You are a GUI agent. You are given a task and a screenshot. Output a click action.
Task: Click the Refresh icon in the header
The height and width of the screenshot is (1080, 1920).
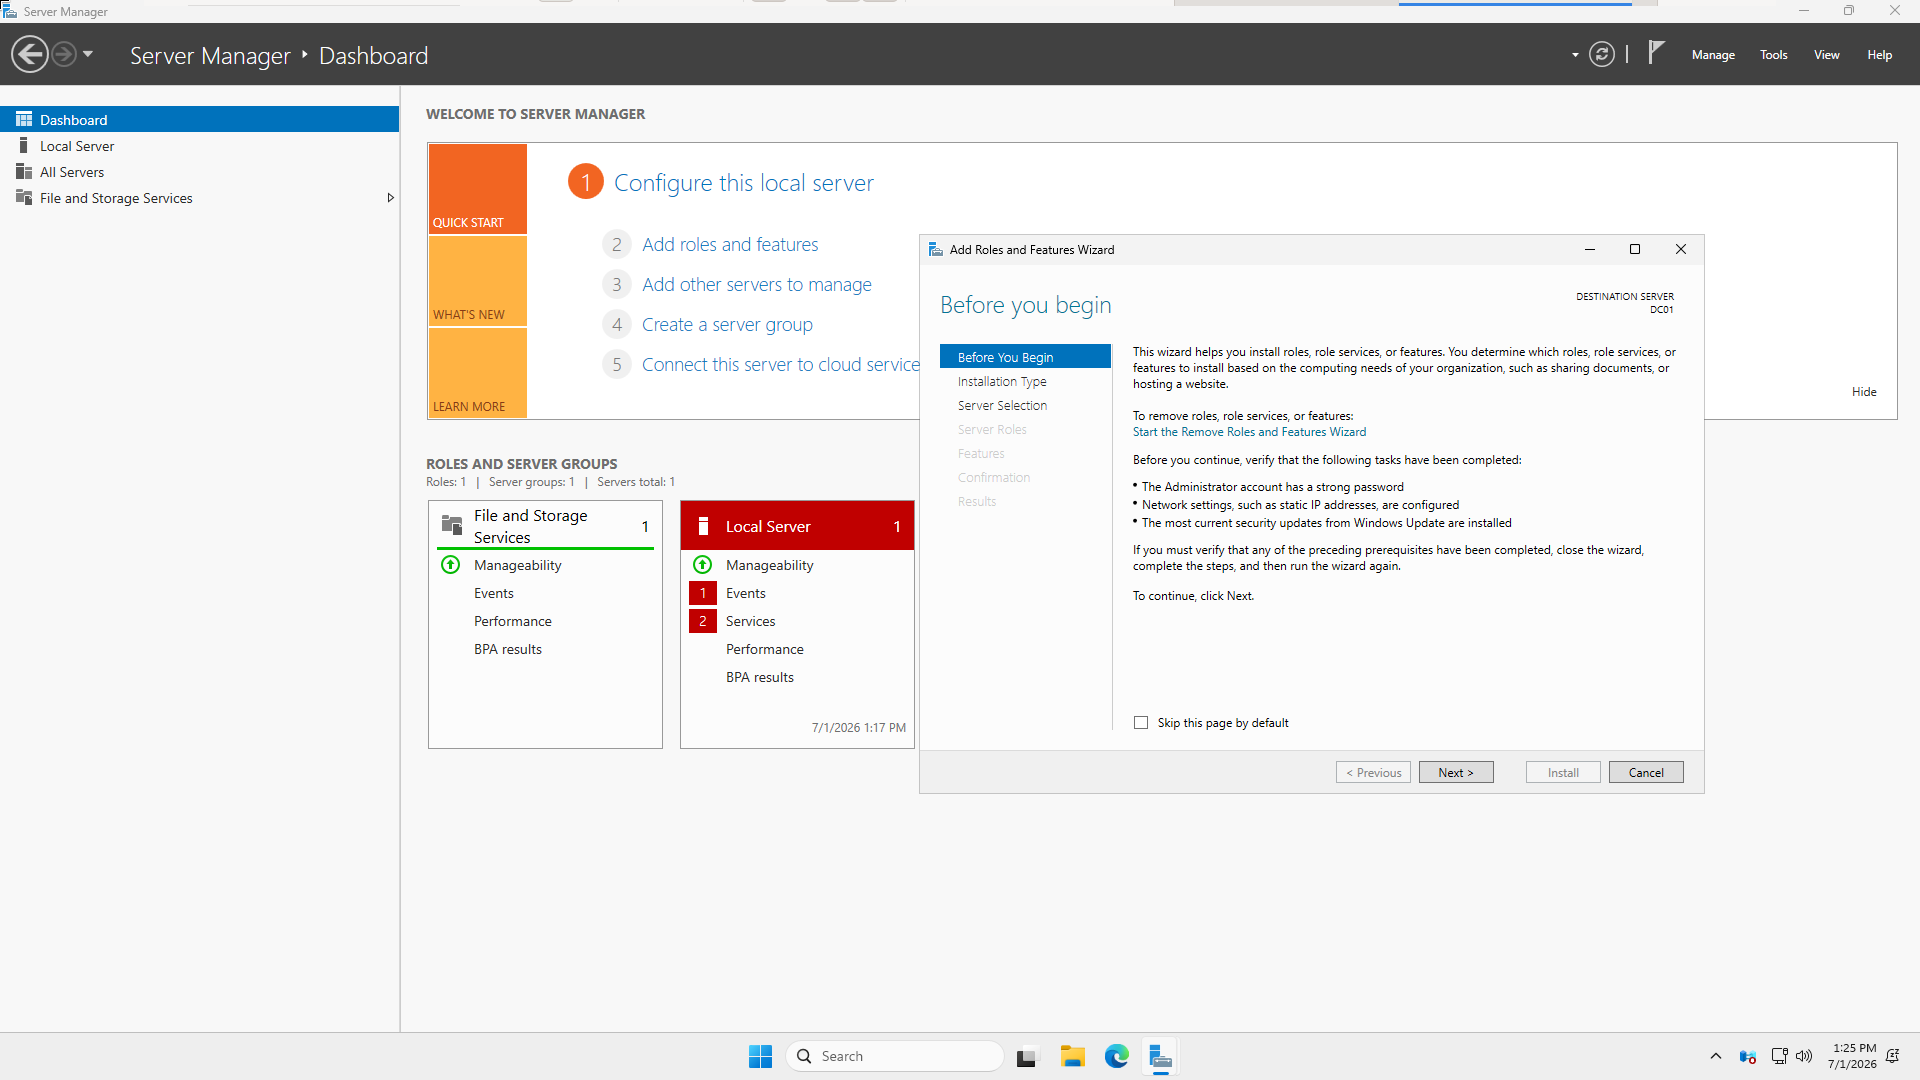[x=1602, y=54]
